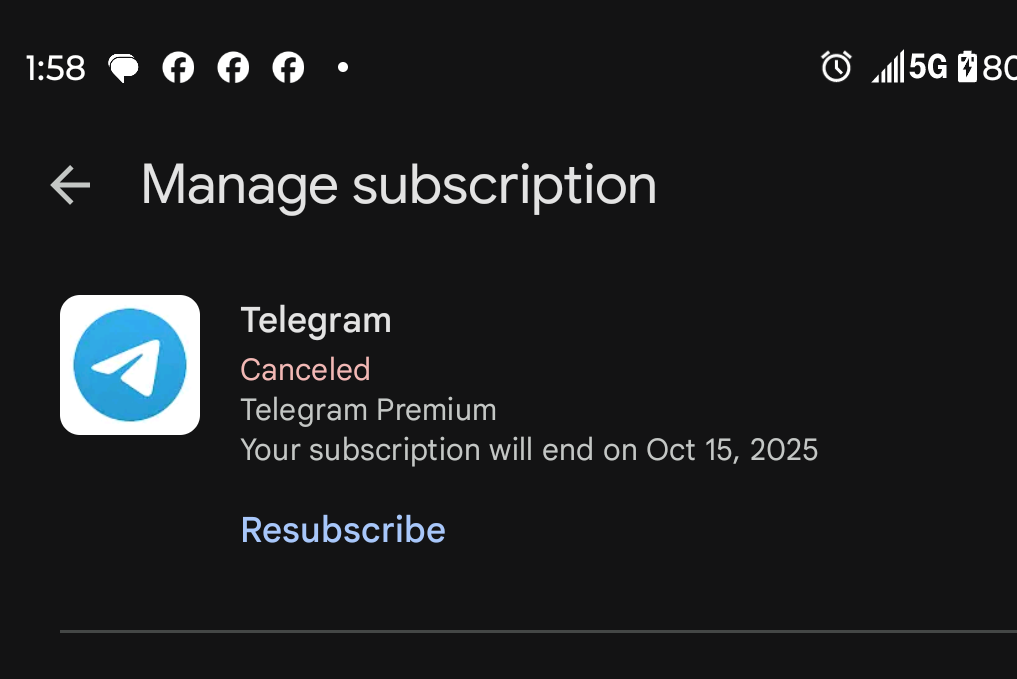
Task: Tap the middle Facebook notification icon
Action: click(233, 68)
